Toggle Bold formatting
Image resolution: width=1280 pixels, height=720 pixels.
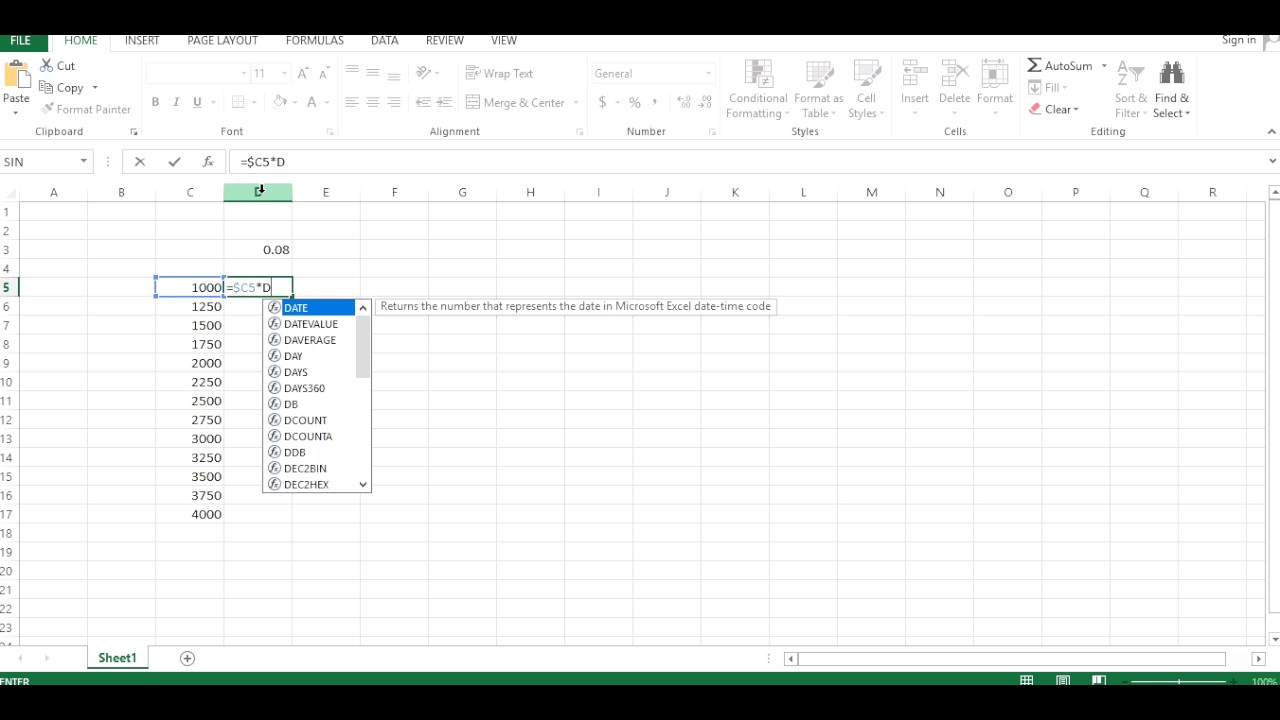[155, 102]
